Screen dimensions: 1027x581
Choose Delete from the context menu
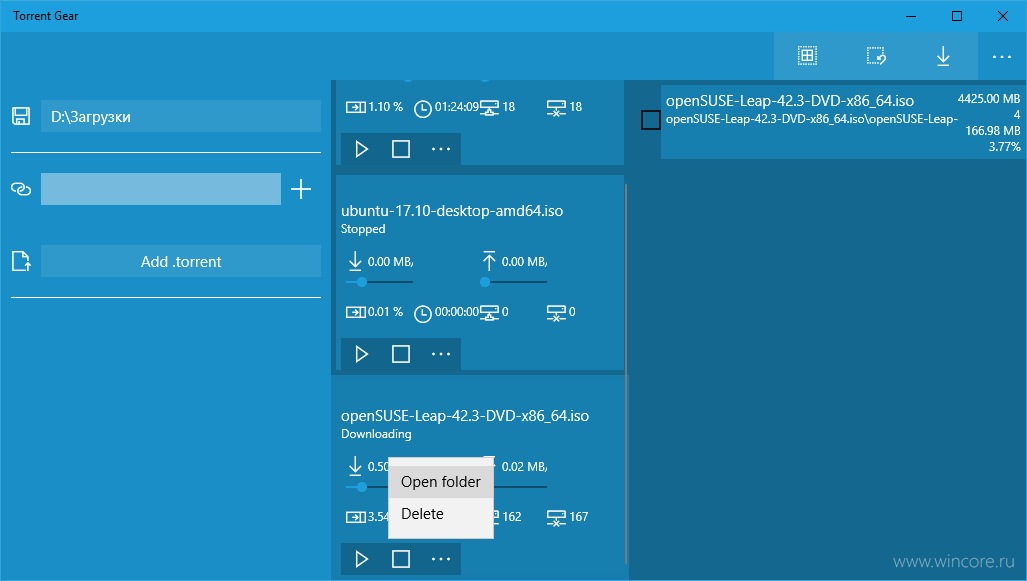click(x=441, y=514)
